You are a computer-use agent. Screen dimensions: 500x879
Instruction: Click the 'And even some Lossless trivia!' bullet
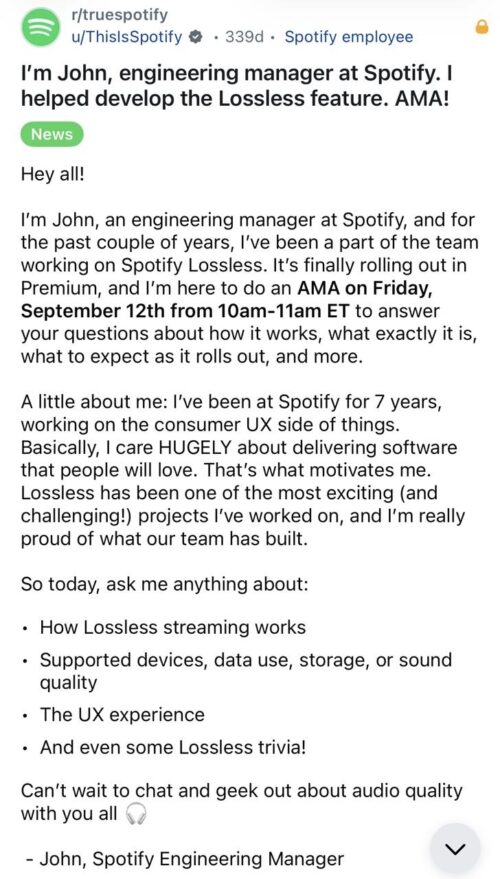[173, 747]
